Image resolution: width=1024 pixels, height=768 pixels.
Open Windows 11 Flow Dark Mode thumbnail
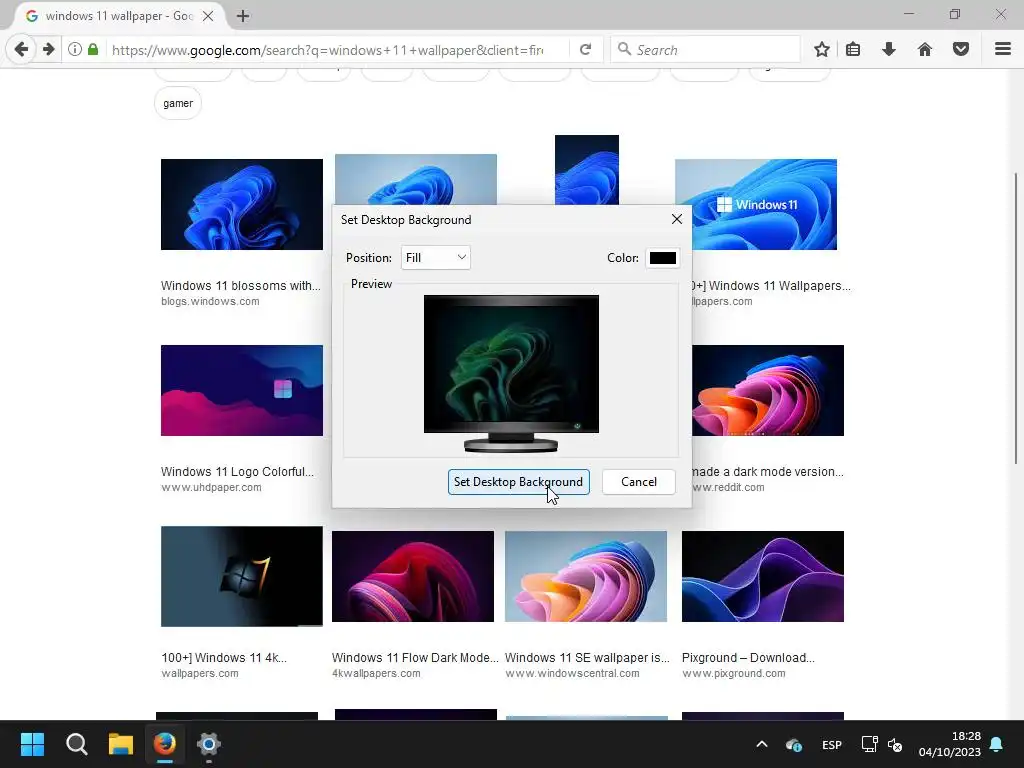click(413, 576)
